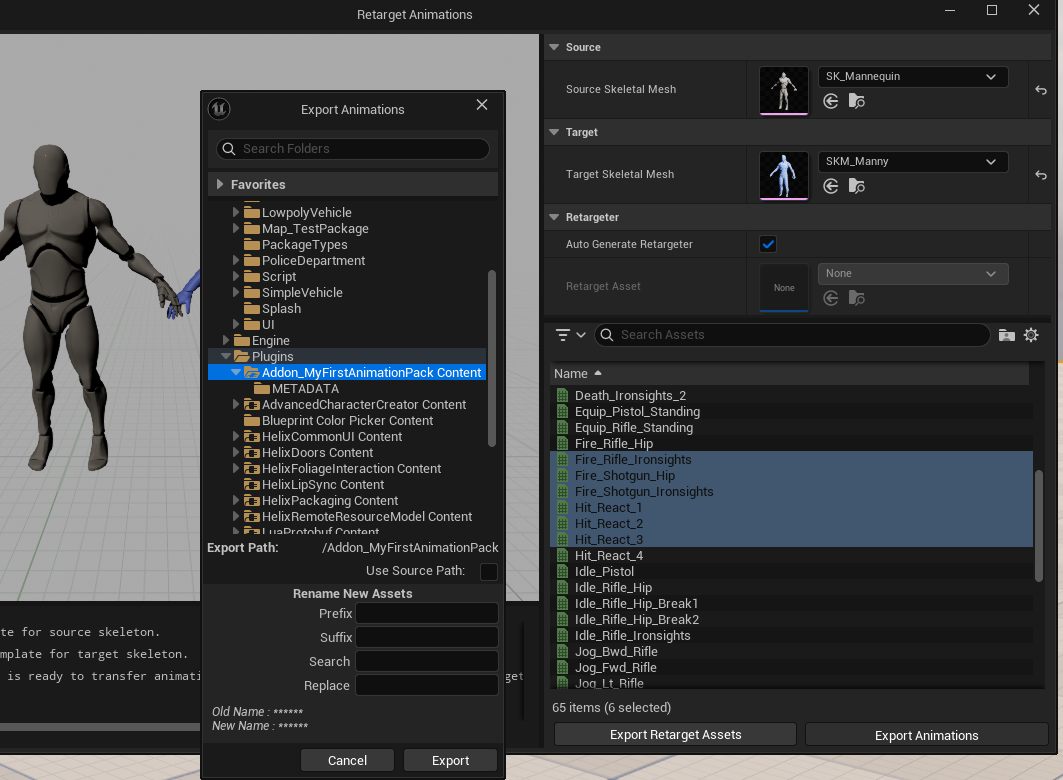Click the Prefix text field

[427, 613]
